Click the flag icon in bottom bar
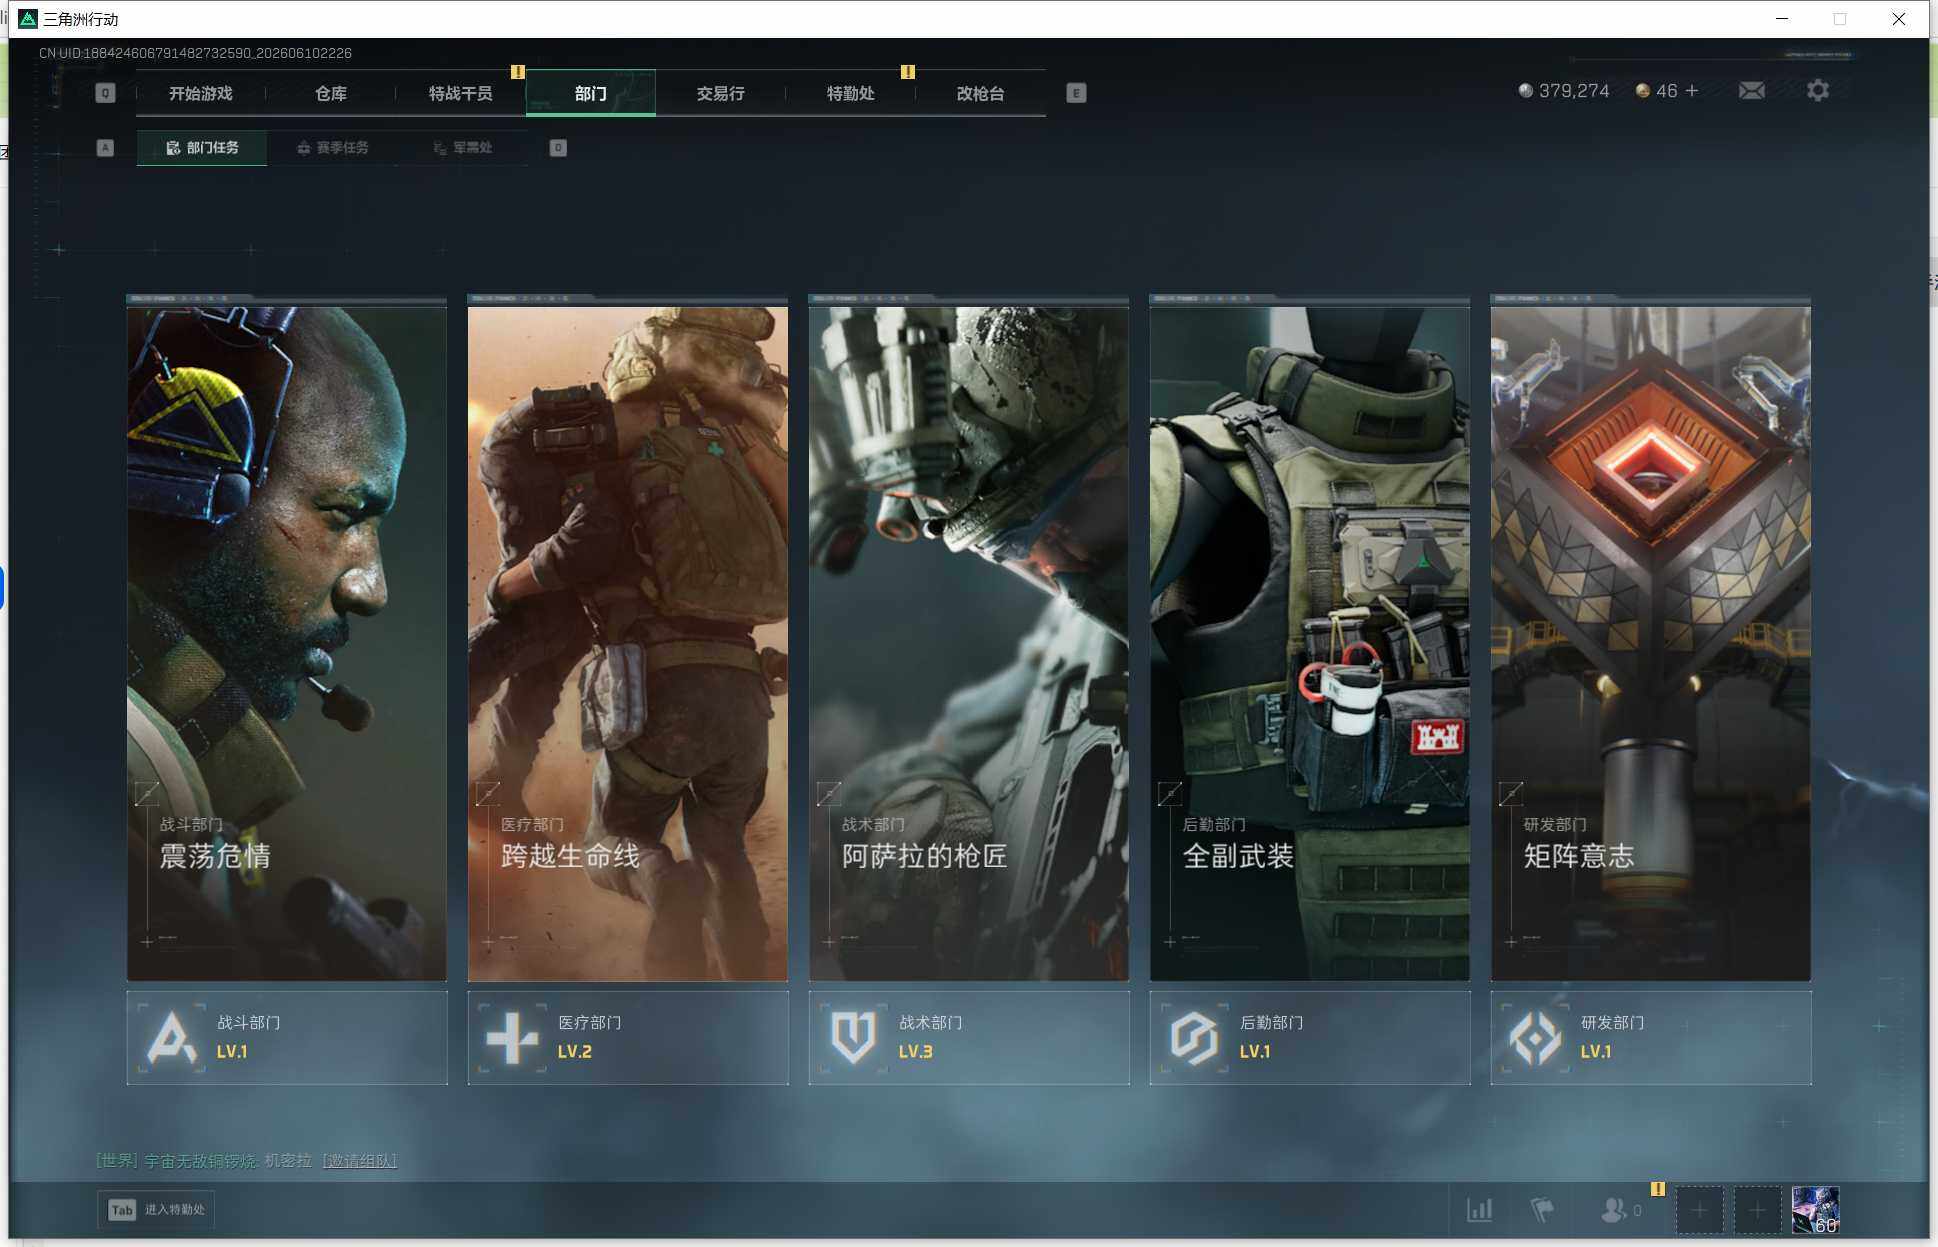1938x1247 pixels. coord(1542,1210)
